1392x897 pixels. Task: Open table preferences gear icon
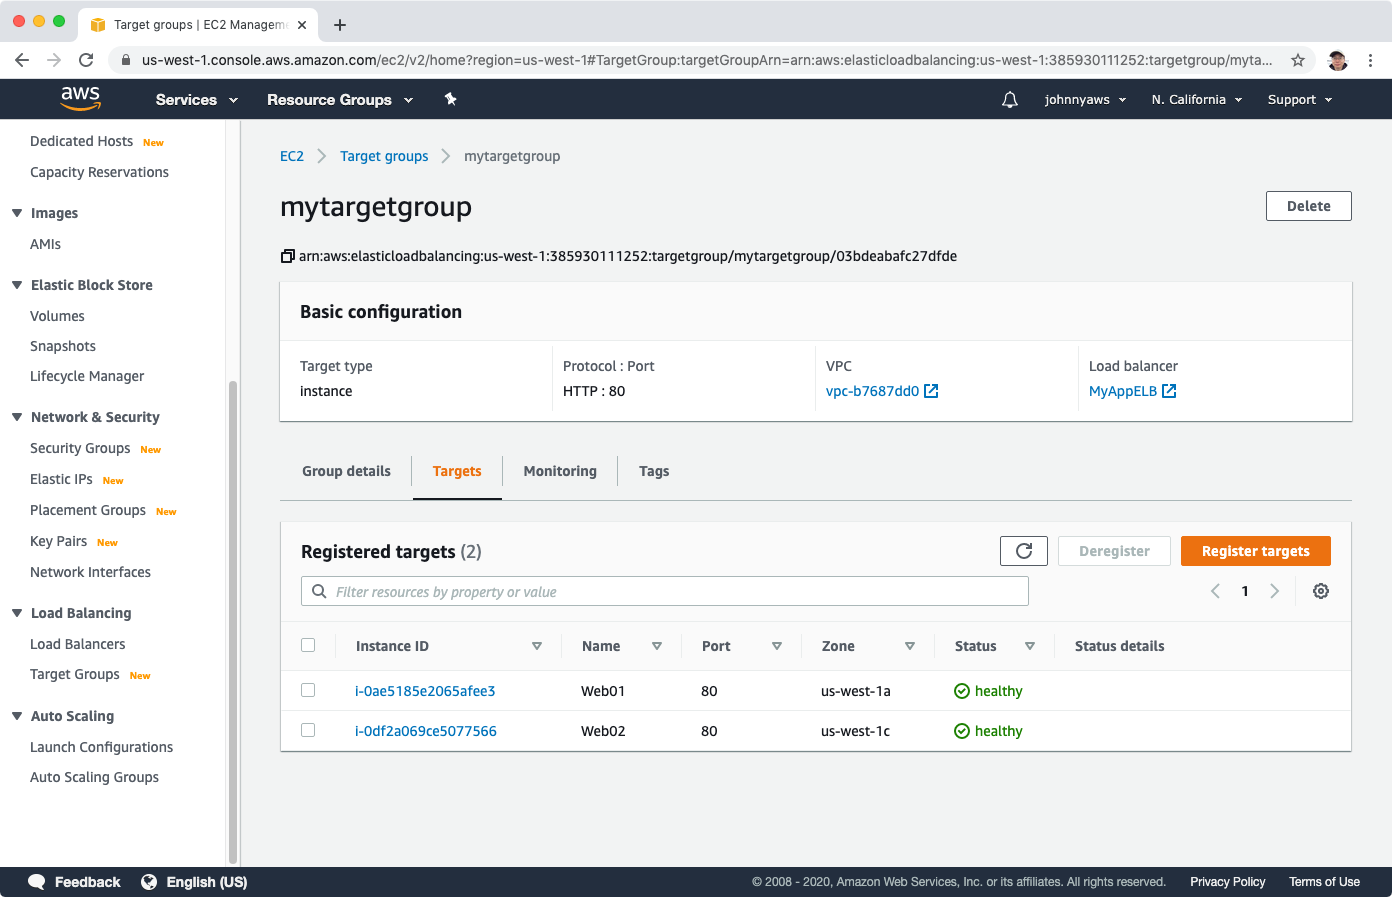tap(1321, 591)
